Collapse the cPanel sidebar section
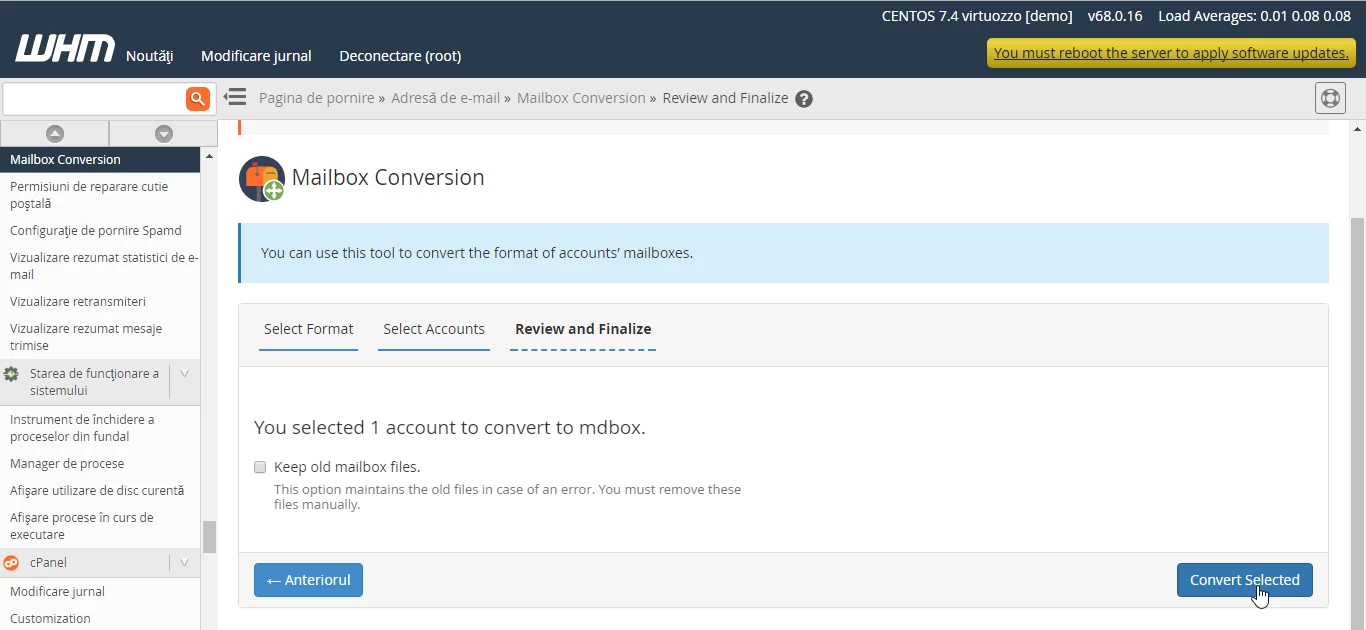The height and width of the screenshot is (630, 1366). tap(184, 563)
